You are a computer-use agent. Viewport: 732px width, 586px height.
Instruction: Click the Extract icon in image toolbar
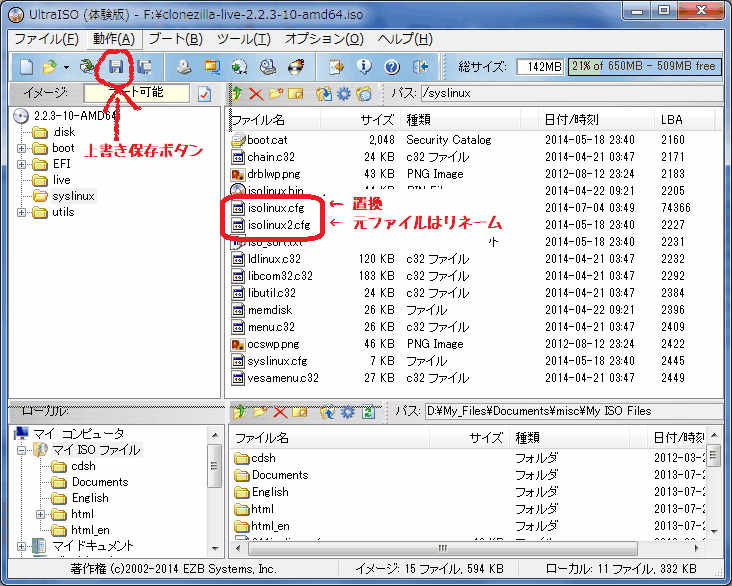pyautogui.click(x=324, y=94)
